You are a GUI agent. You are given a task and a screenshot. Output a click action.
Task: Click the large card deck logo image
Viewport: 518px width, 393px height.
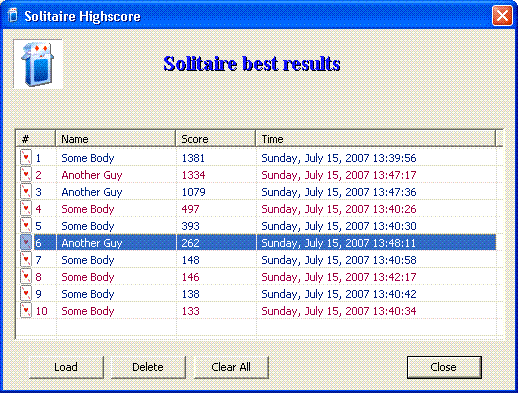point(38,64)
